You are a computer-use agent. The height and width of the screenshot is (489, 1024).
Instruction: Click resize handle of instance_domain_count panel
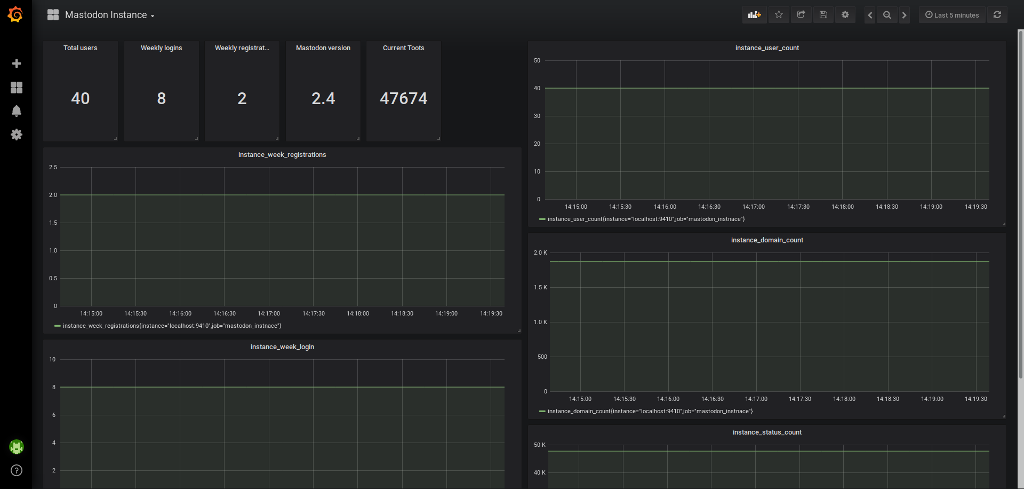click(x=1003, y=416)
